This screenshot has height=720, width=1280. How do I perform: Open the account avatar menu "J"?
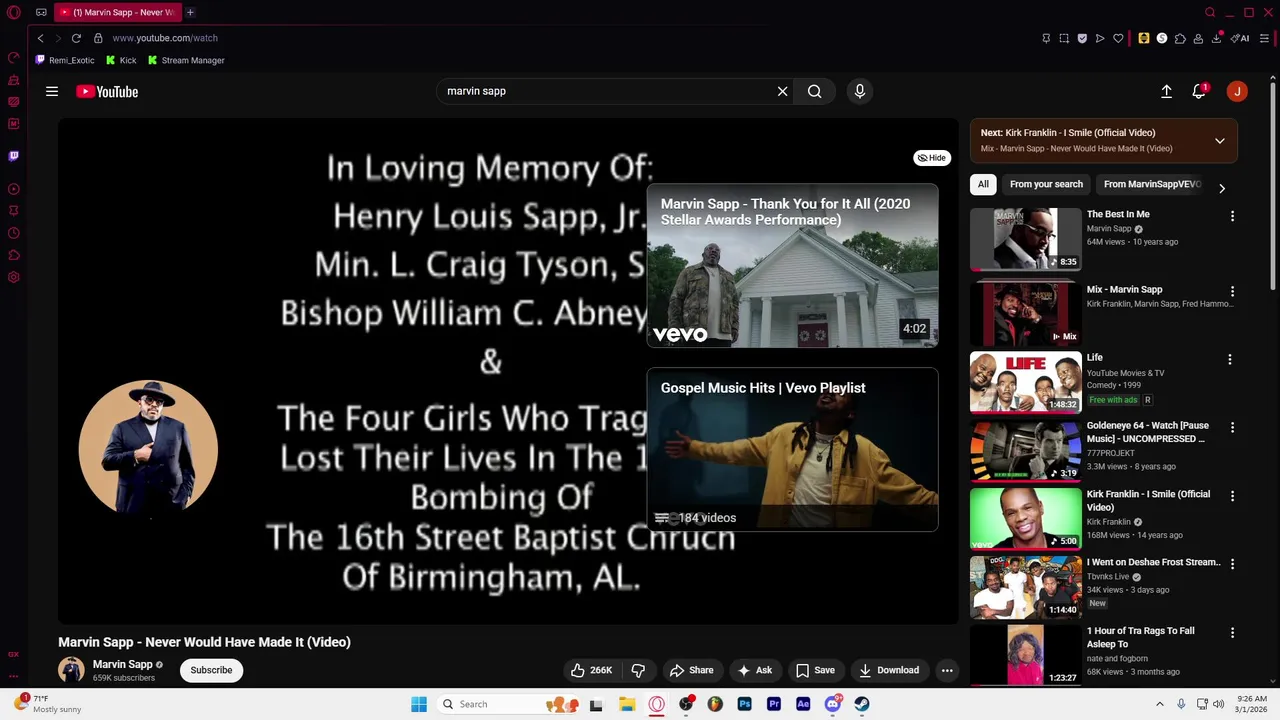(x=1237, y=91)
